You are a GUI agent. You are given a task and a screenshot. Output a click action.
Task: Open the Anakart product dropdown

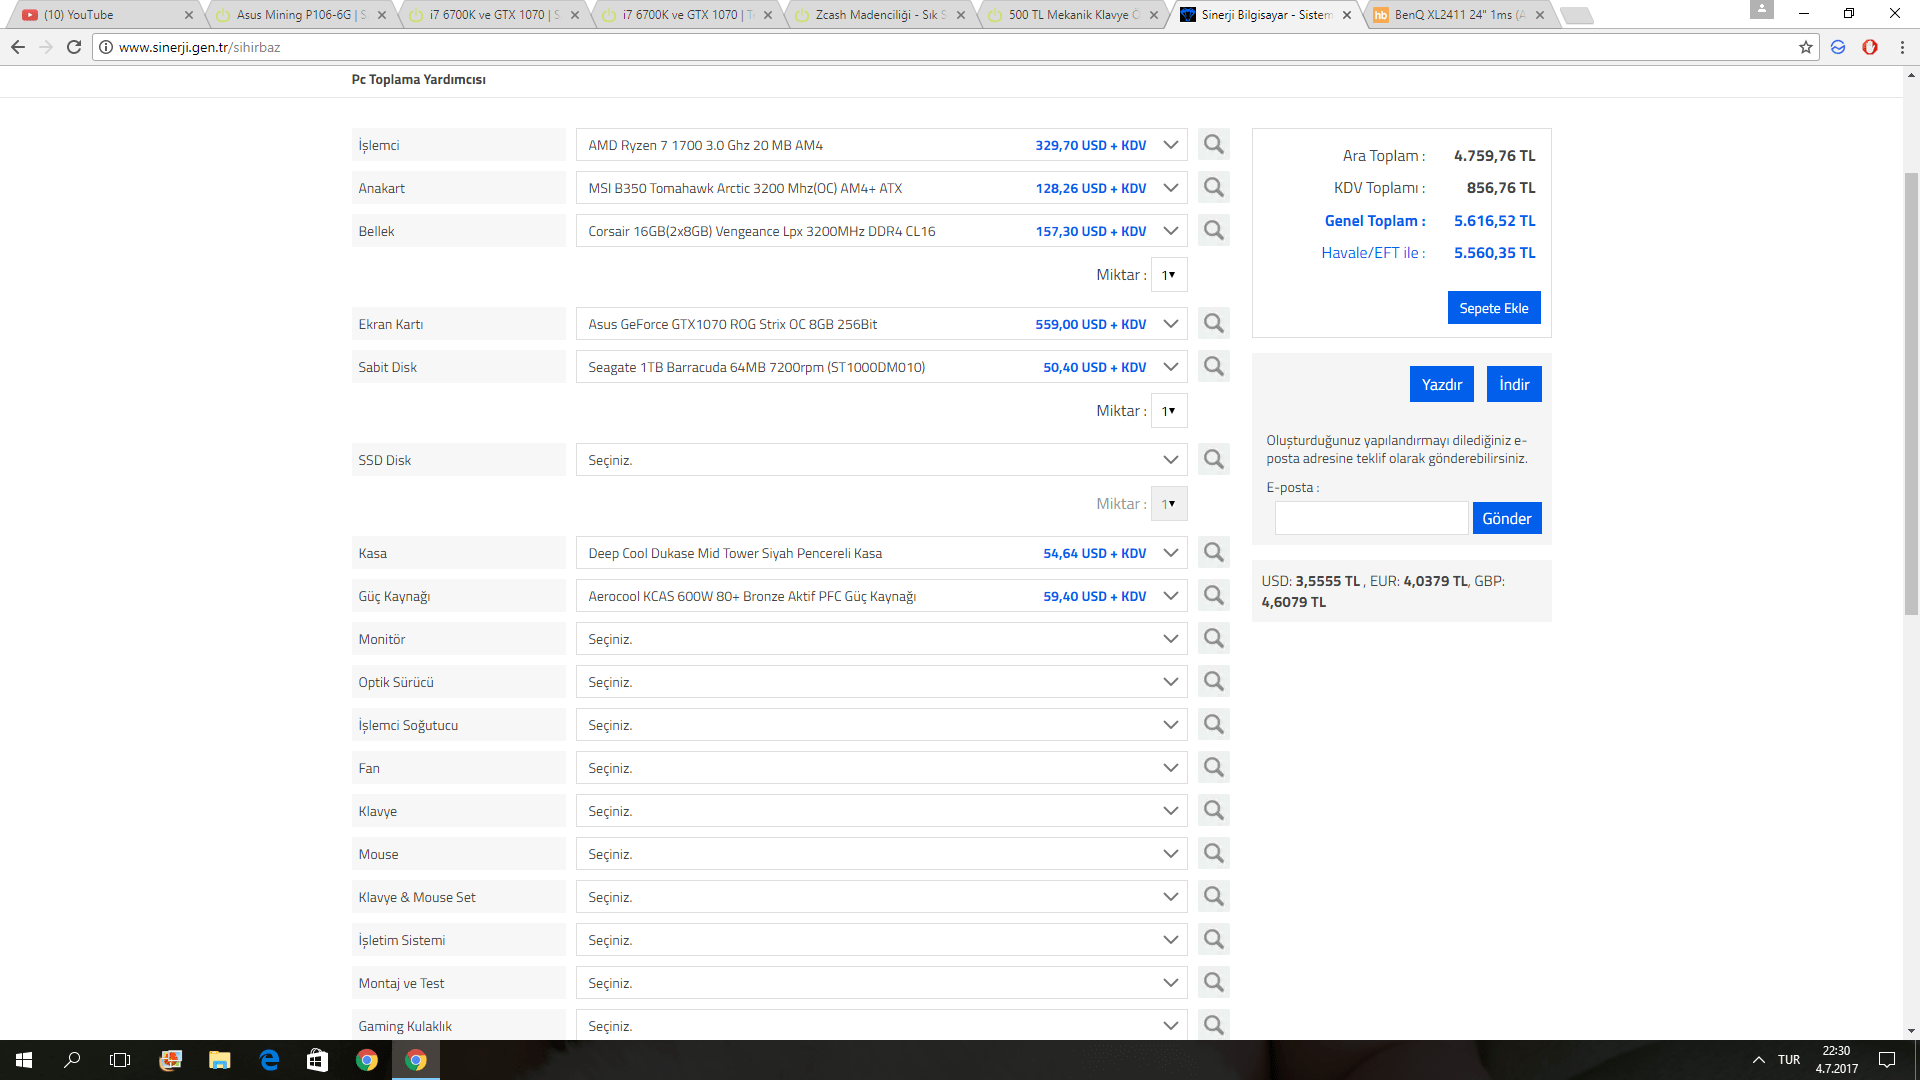(x=880, y=188)
